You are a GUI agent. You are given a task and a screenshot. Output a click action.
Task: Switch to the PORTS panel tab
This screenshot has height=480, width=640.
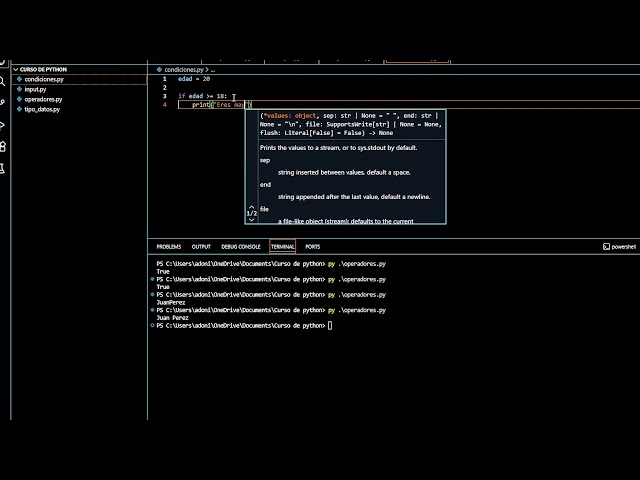[x=313, y=247]
